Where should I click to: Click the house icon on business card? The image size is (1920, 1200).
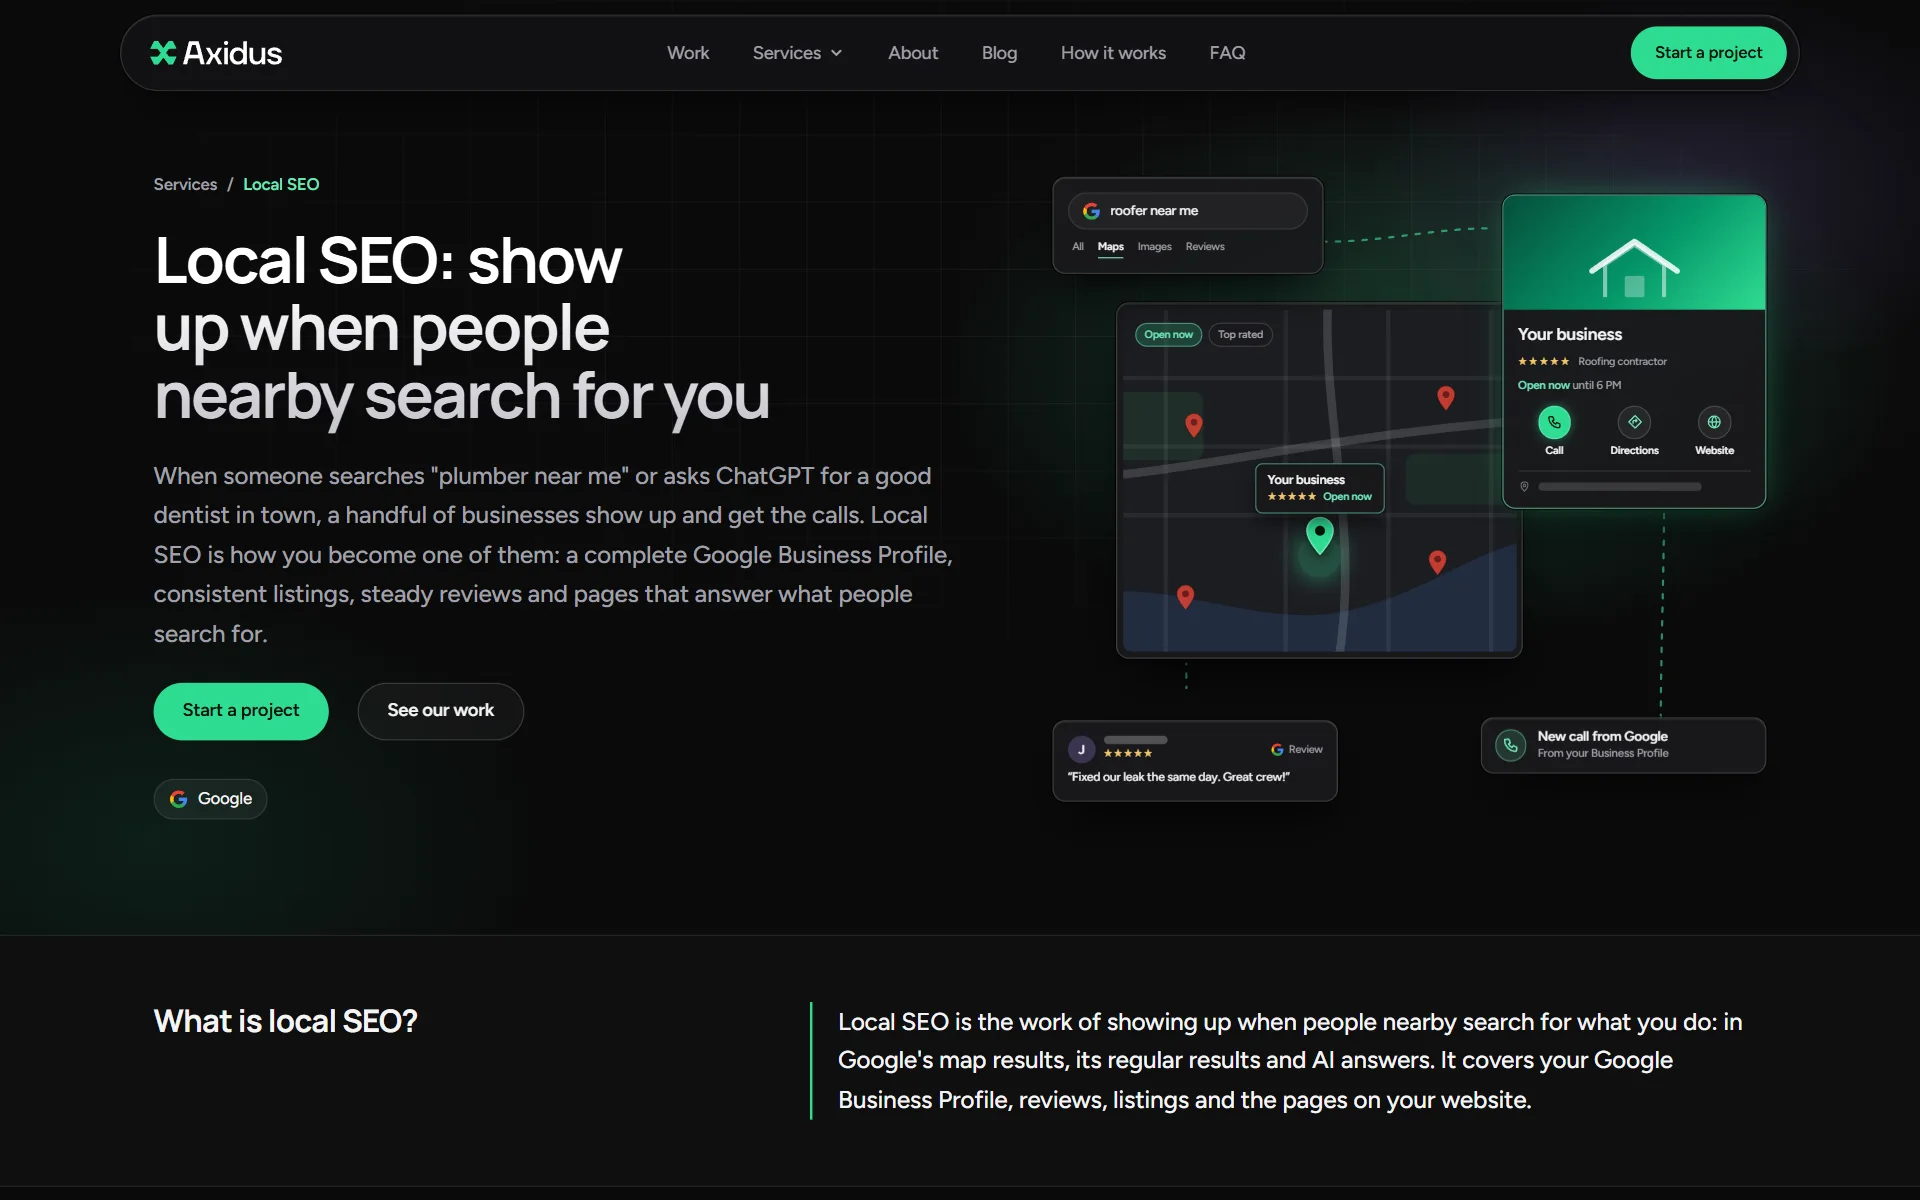[x=1634, y=268]
